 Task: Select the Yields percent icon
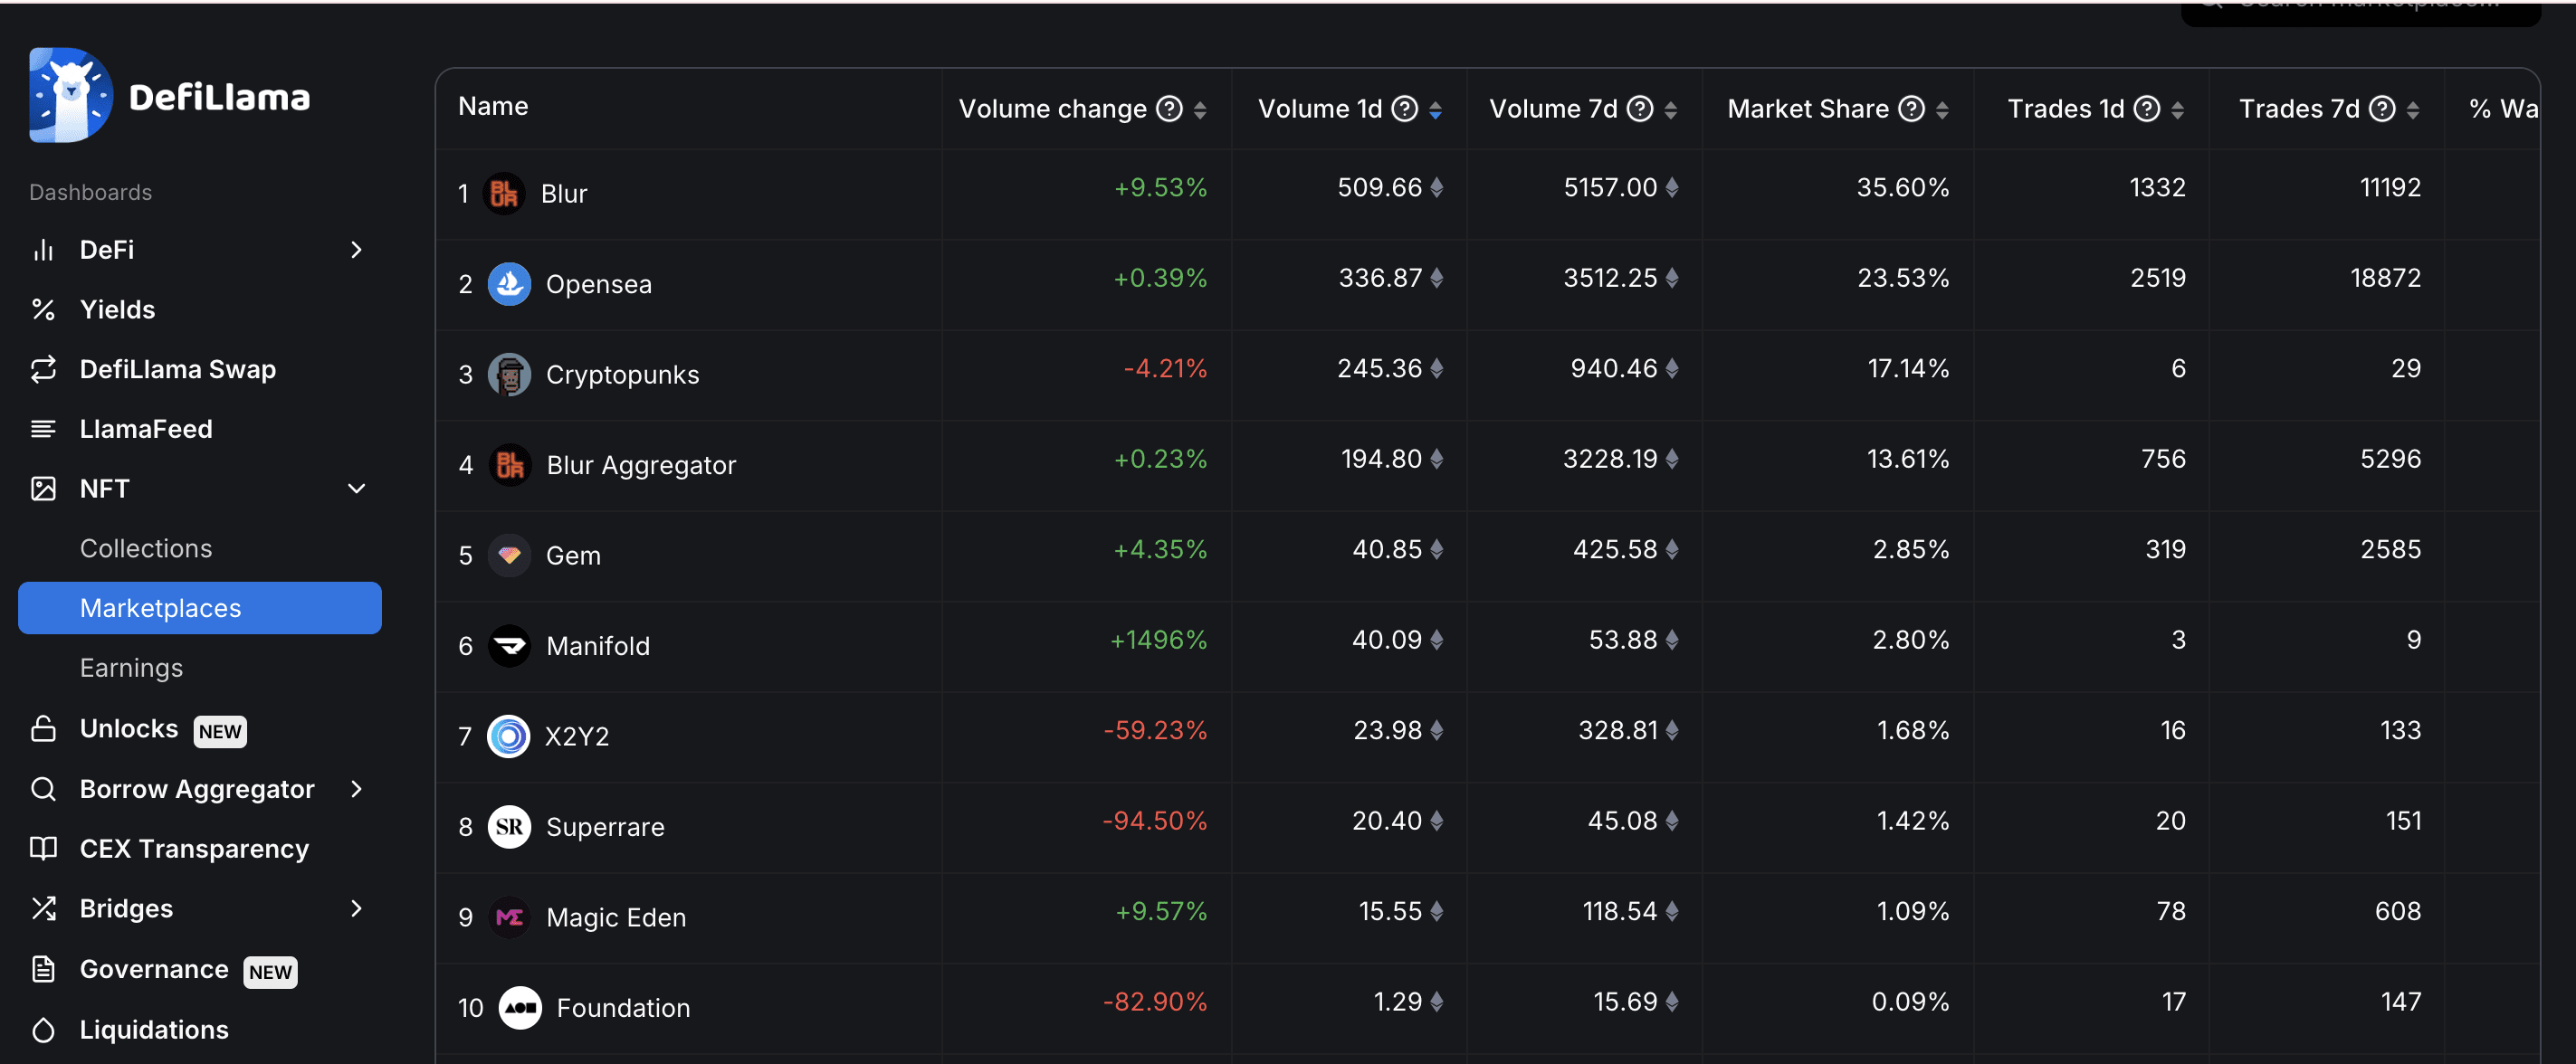click(x=43, y=309)
